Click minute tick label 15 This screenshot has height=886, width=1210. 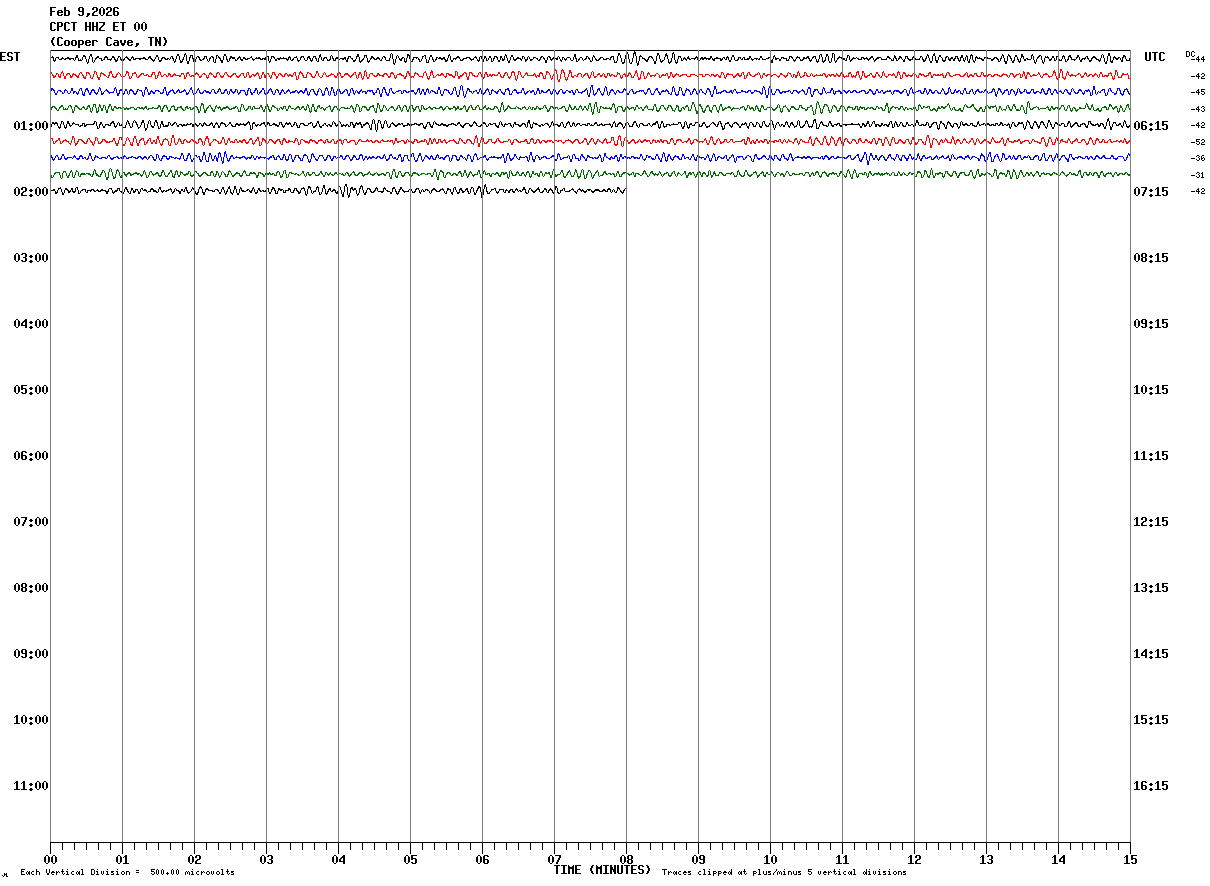tap(1130, 859)
